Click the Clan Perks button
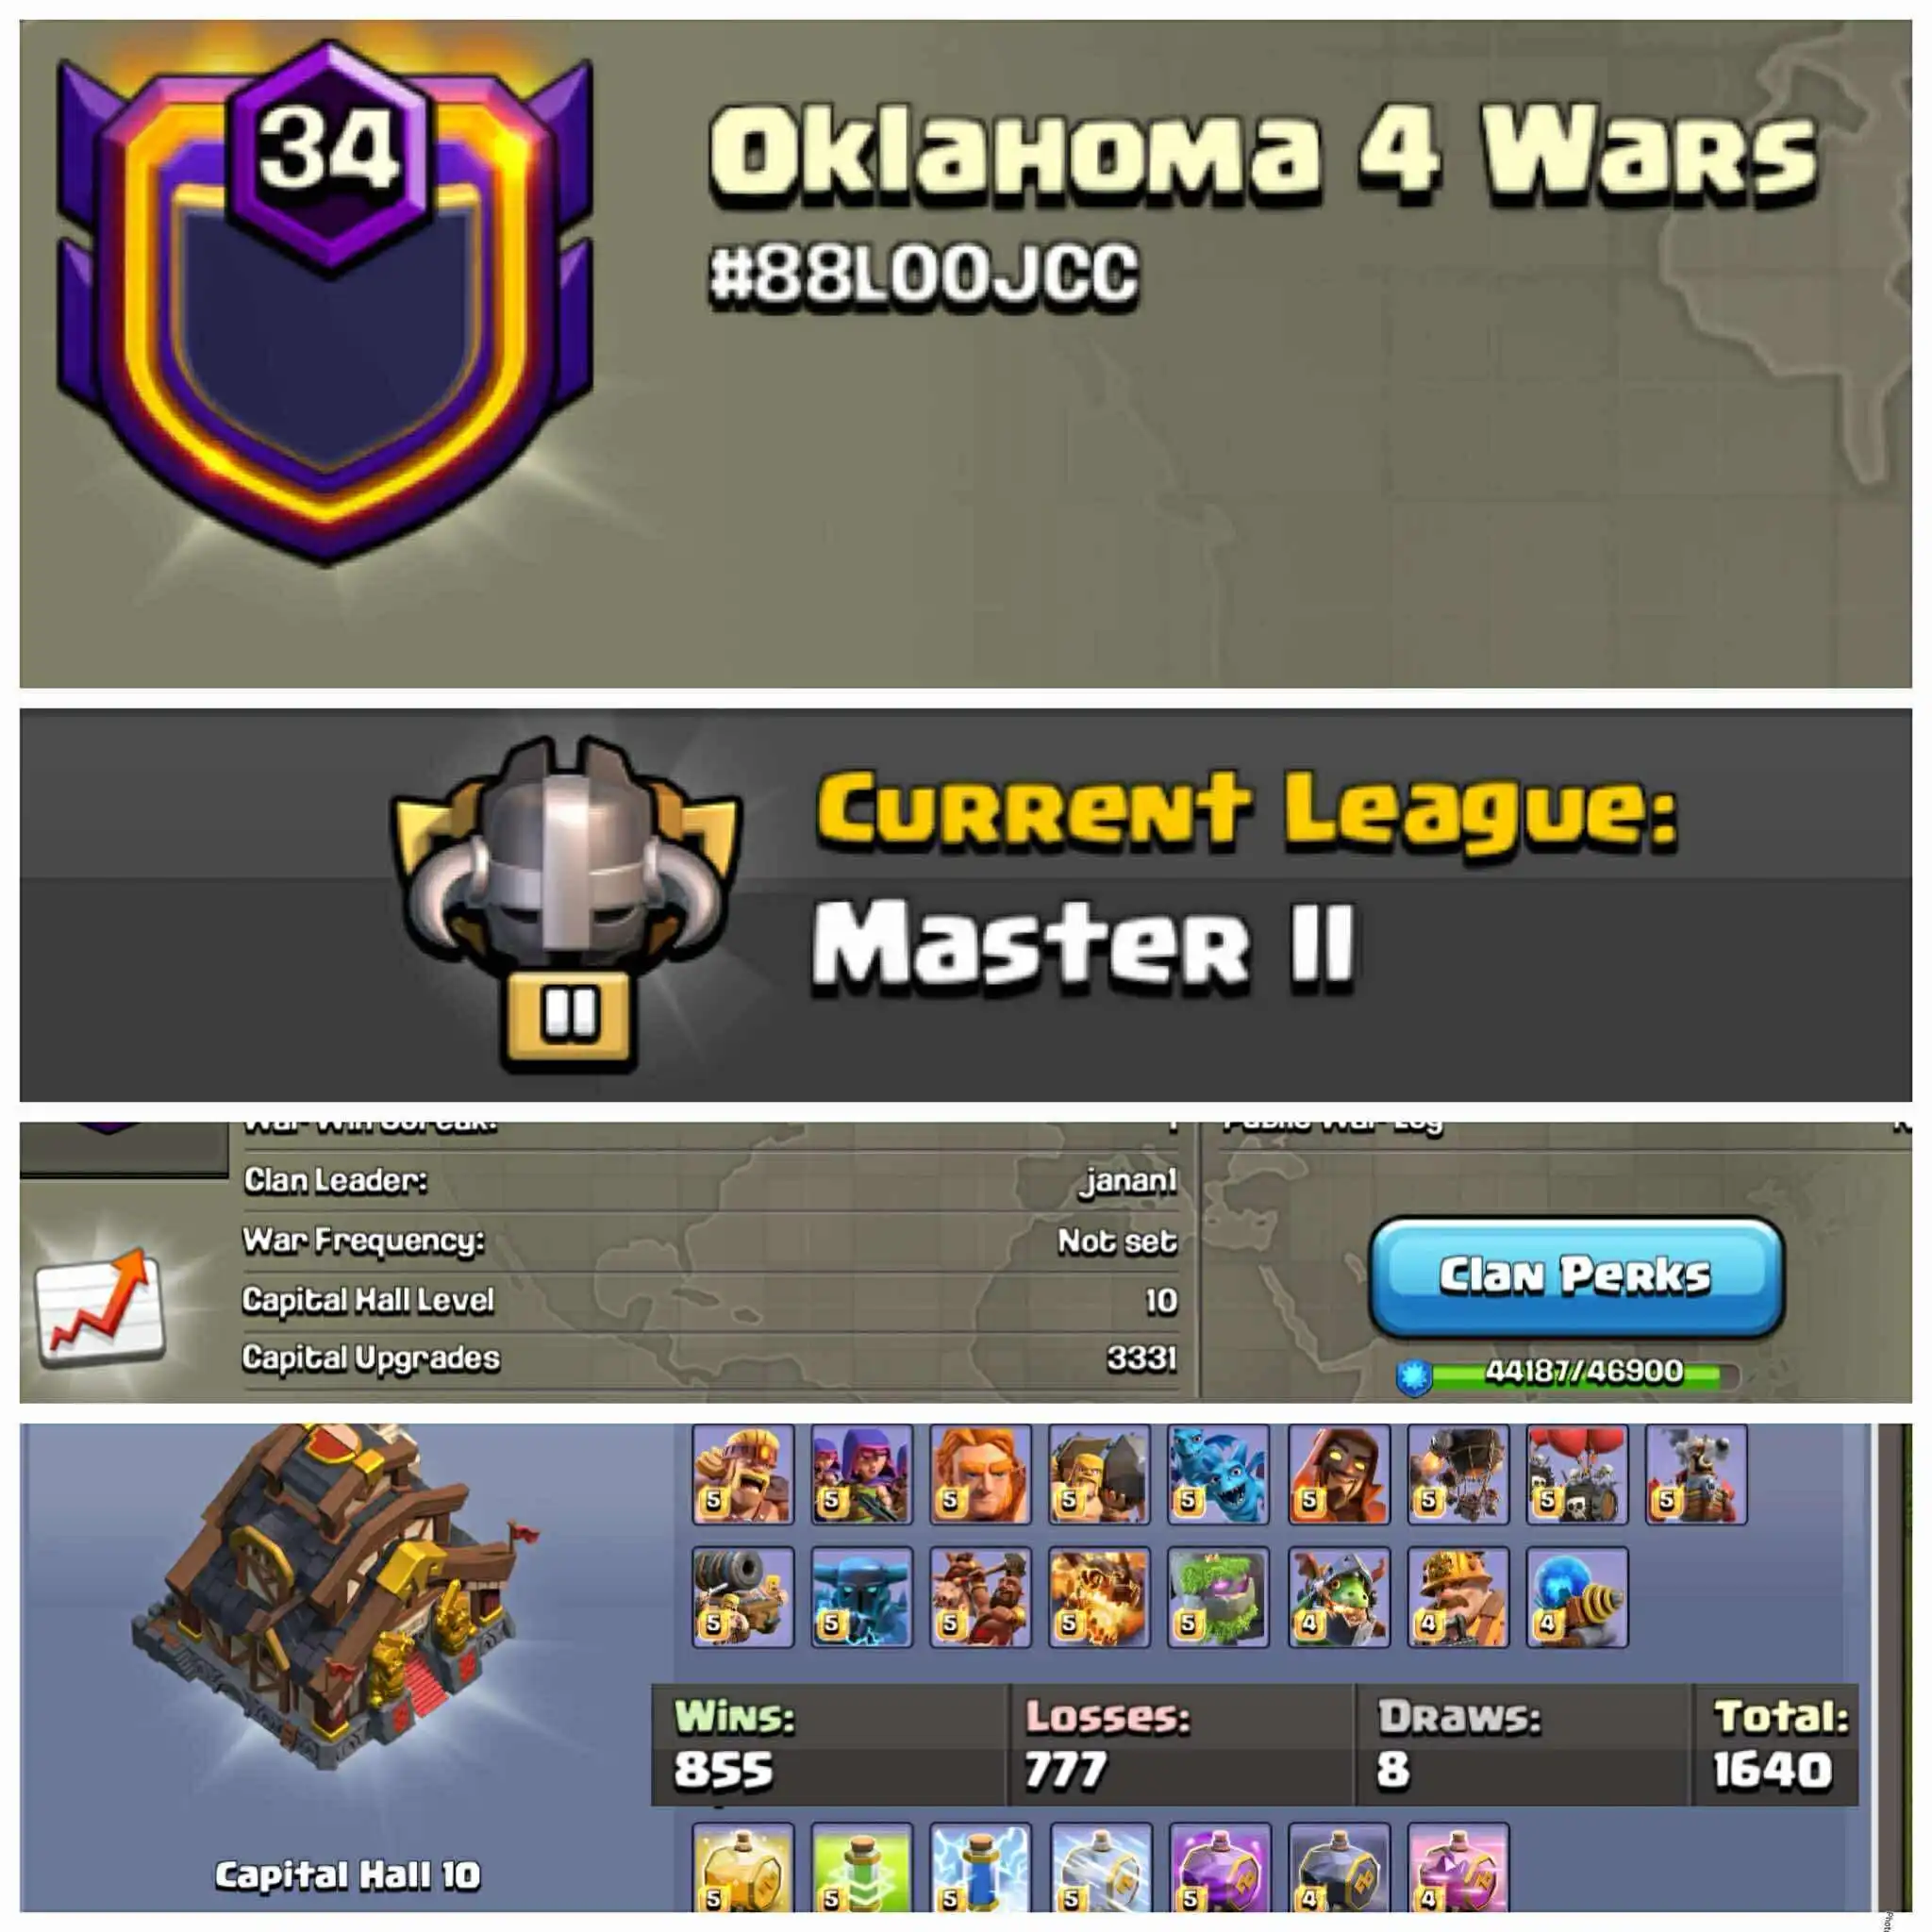Image resolution: width=1932 pixels, height=1932 pixels. click(1576, 1277)
